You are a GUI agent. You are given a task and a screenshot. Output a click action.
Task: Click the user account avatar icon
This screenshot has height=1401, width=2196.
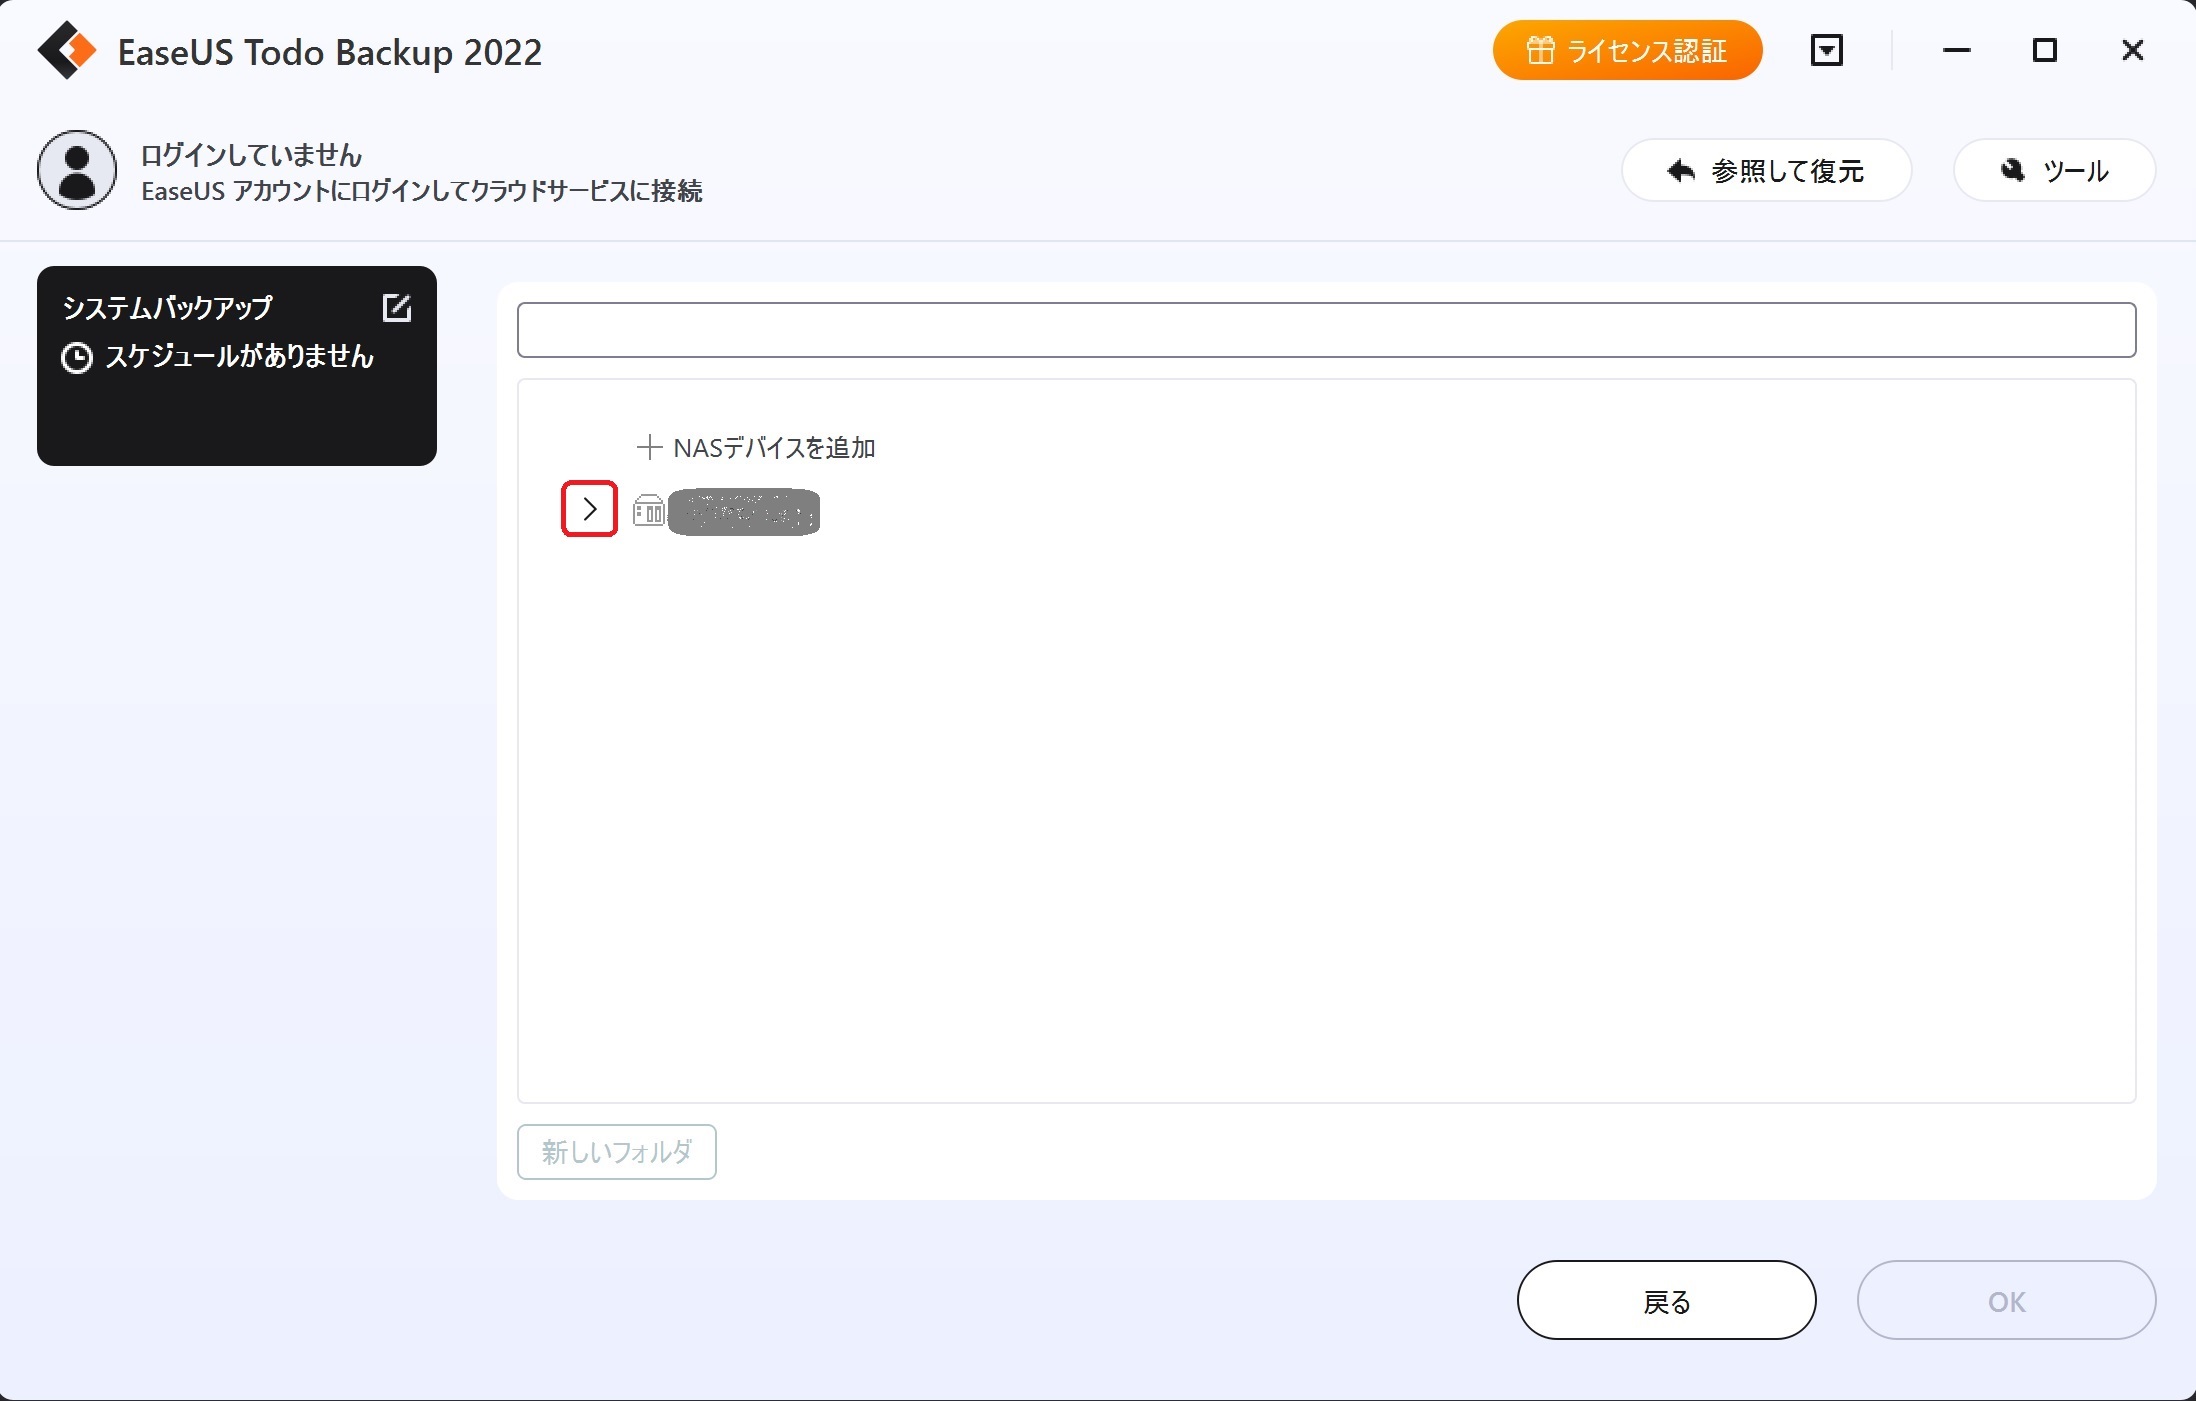tap(77, 170)
